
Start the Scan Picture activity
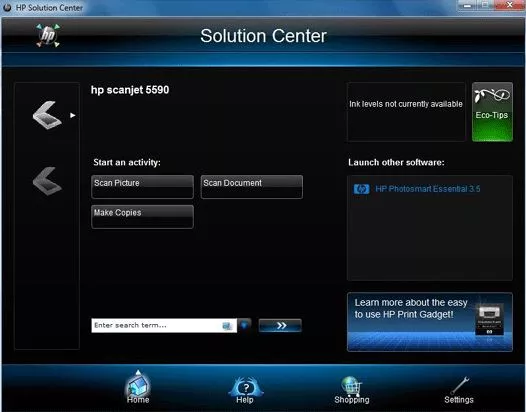pos(142,187)
